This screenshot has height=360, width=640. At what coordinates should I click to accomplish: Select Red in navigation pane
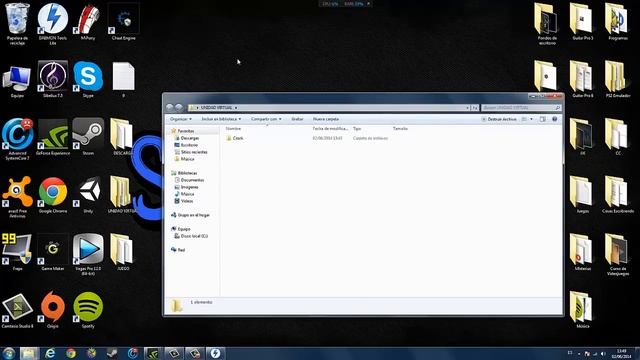178,250
